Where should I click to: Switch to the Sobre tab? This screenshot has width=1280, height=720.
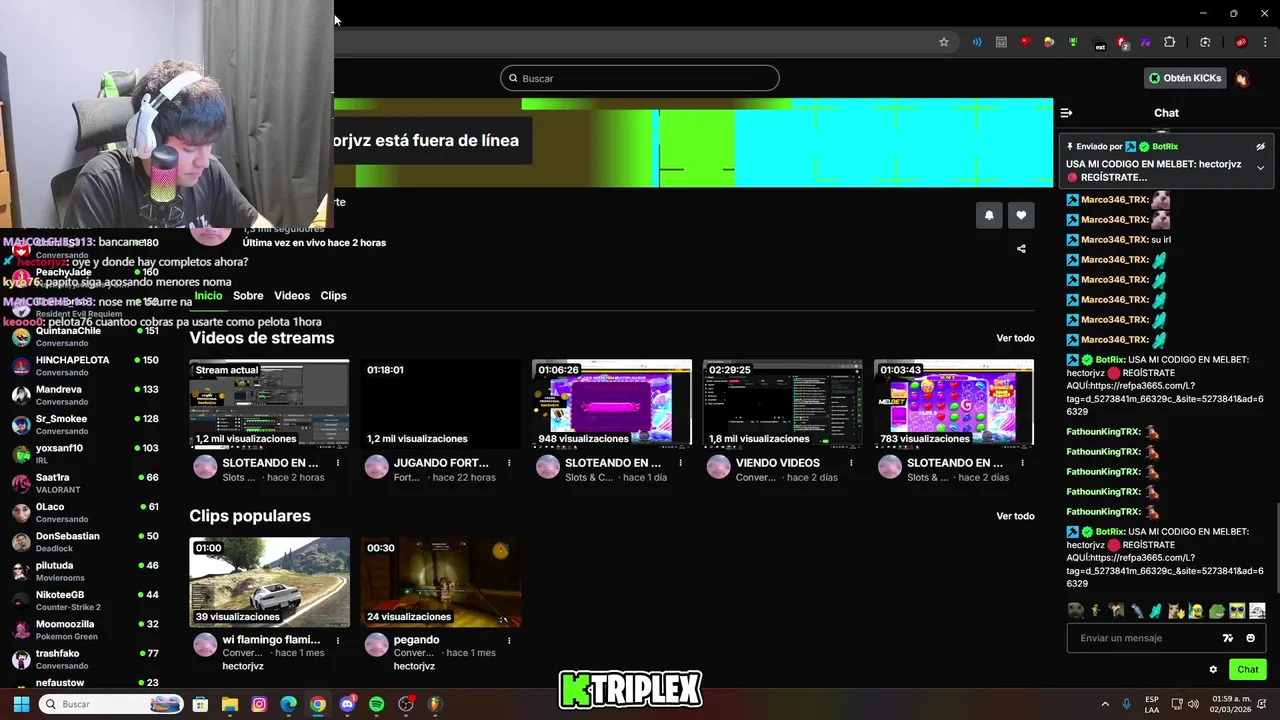(x=248, y=296)
